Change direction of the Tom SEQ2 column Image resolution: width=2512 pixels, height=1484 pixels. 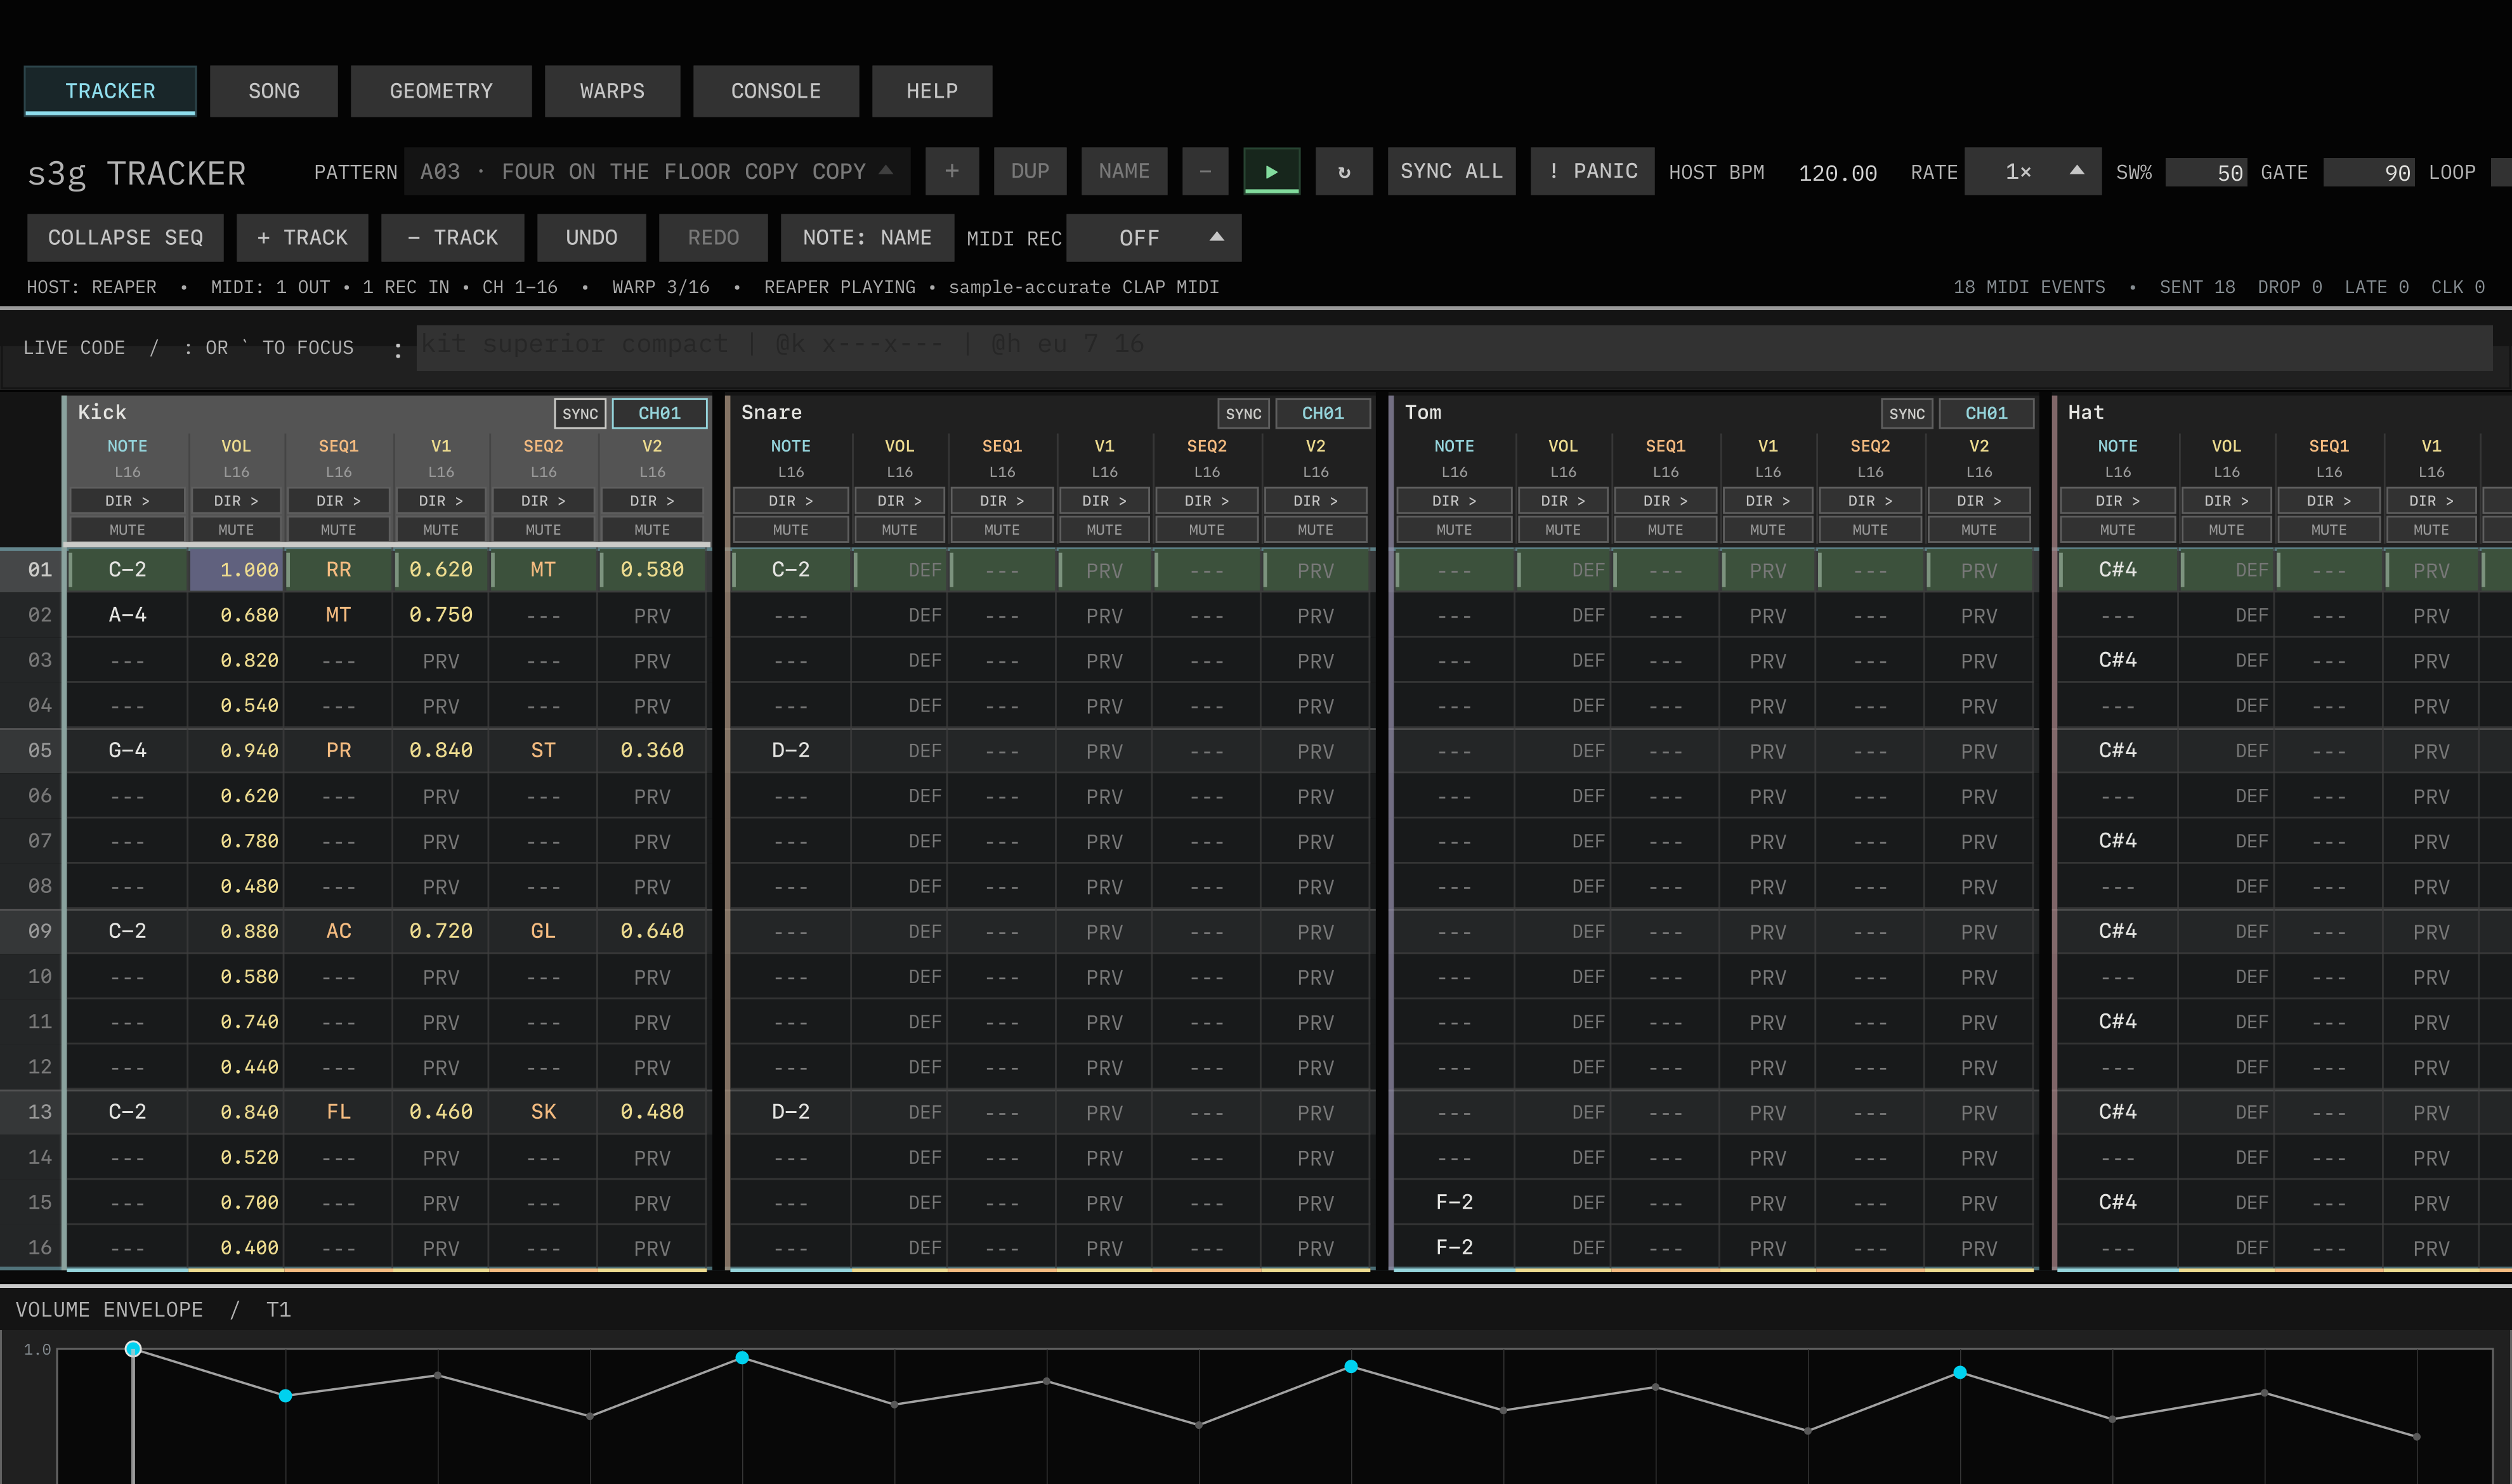[x=1870, y=500]
